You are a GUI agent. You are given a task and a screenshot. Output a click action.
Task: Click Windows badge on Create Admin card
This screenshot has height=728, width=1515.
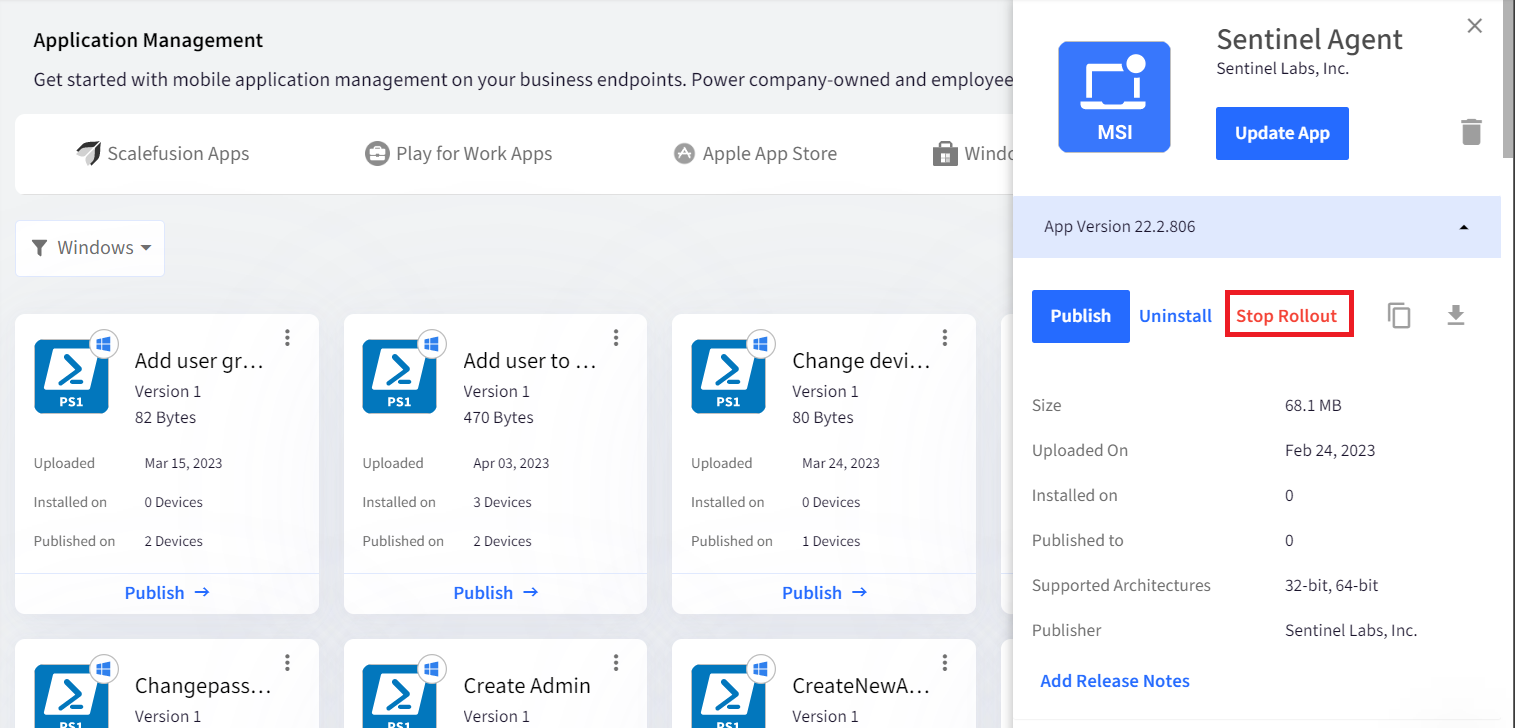pos(432,668)
